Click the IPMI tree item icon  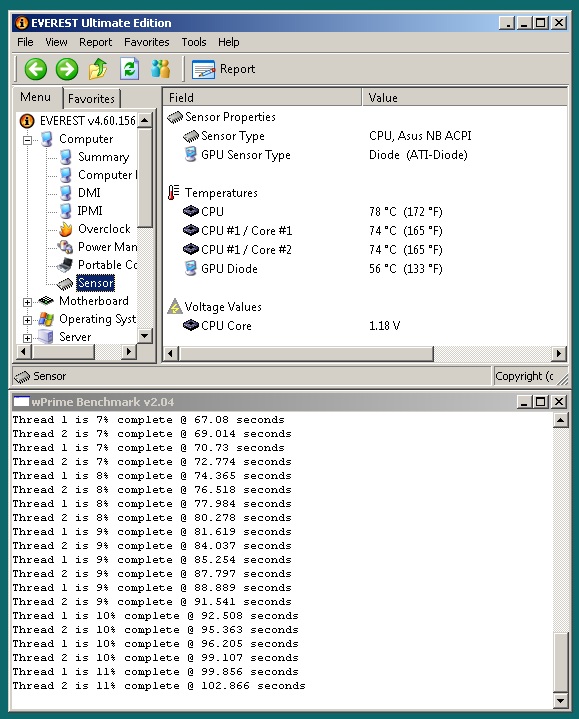(66, 211)
